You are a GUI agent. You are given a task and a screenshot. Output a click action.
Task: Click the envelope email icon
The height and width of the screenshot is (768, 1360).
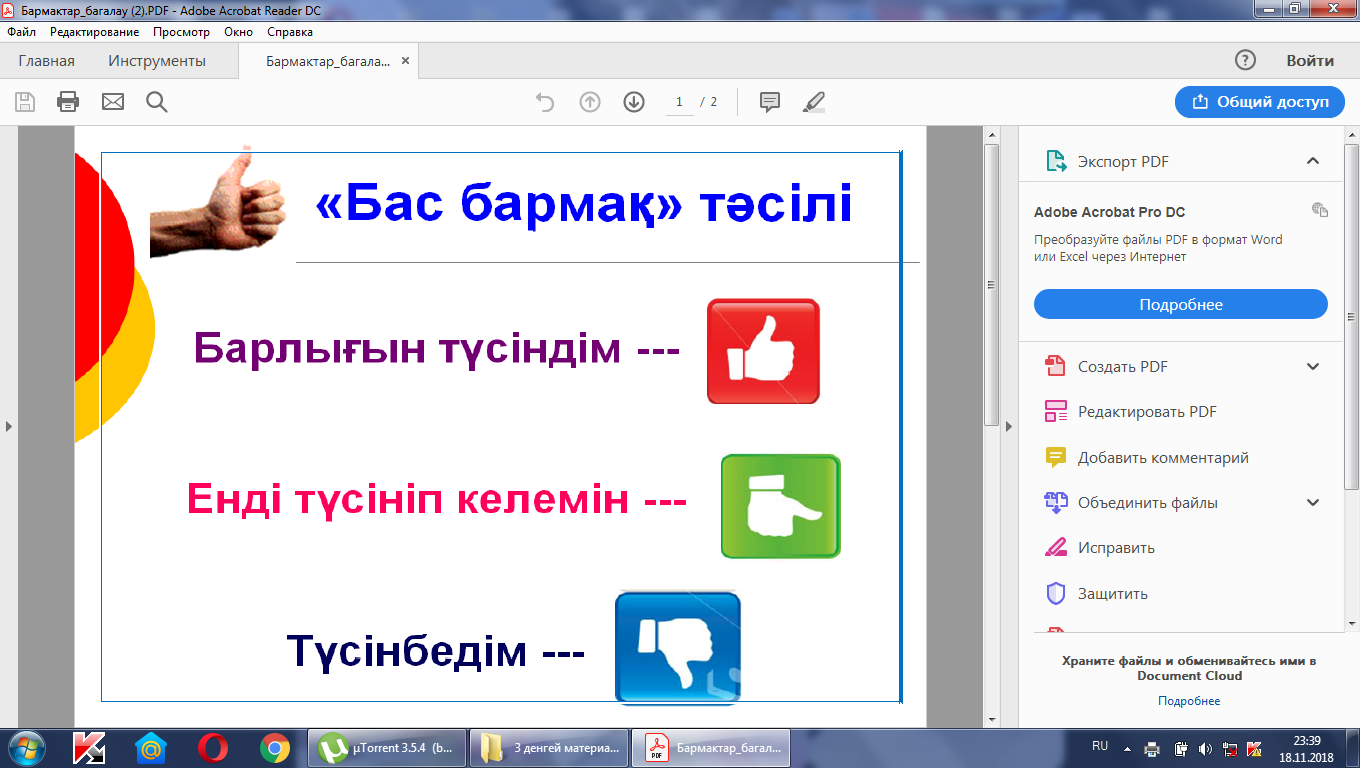tap(113, 102)
